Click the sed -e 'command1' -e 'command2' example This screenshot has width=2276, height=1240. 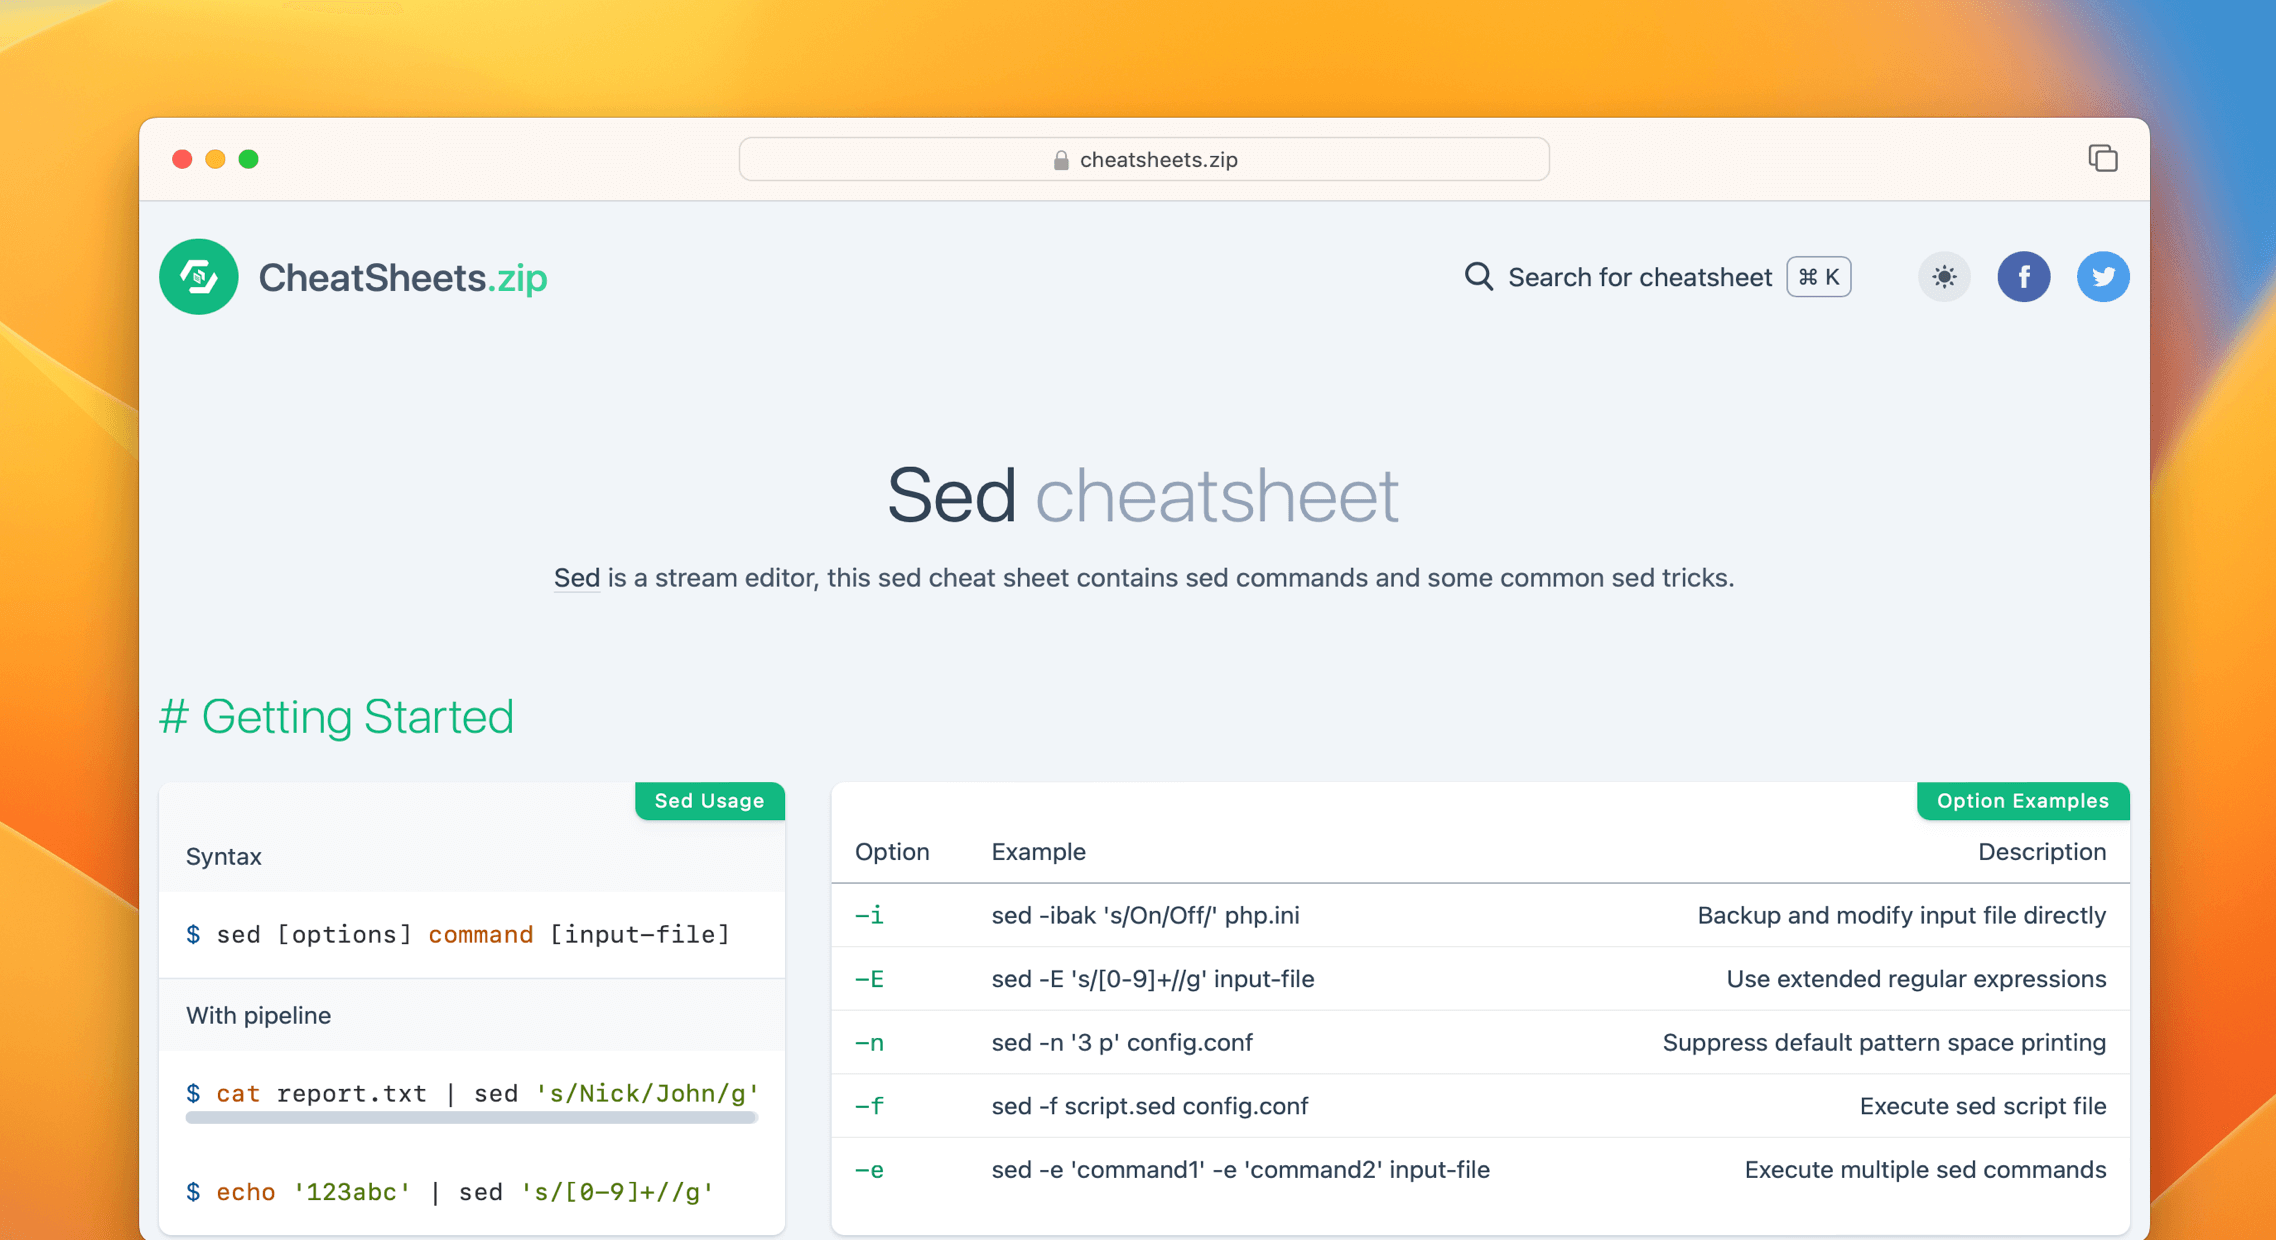1241,1170
